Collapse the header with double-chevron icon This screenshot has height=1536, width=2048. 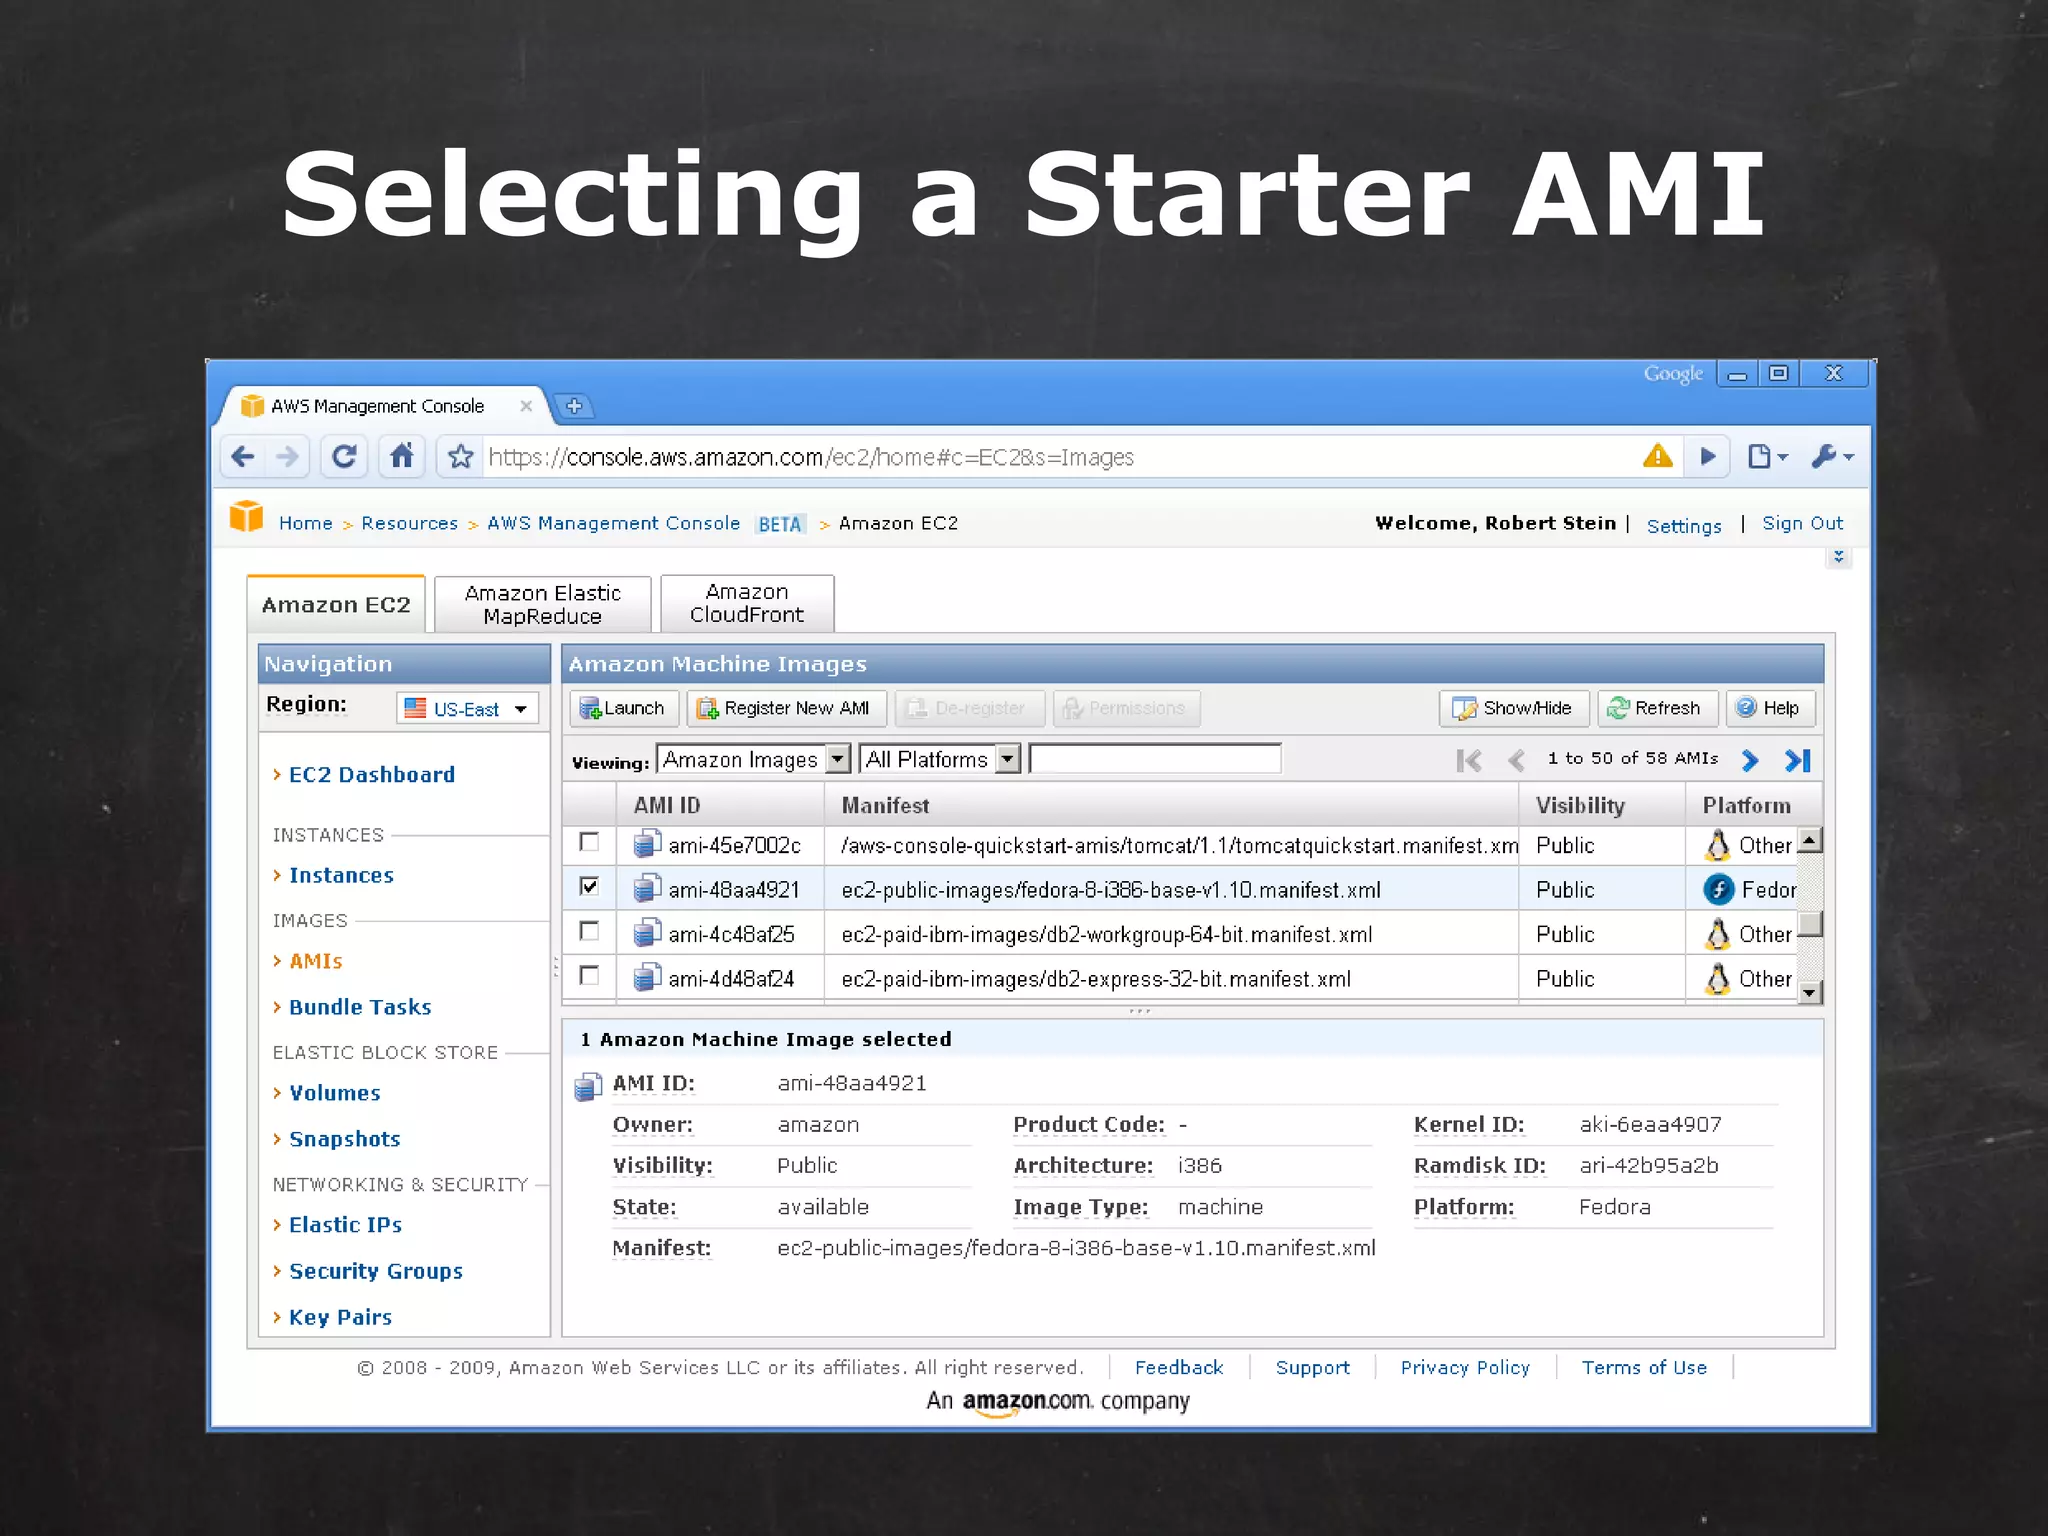[1838, 557]
